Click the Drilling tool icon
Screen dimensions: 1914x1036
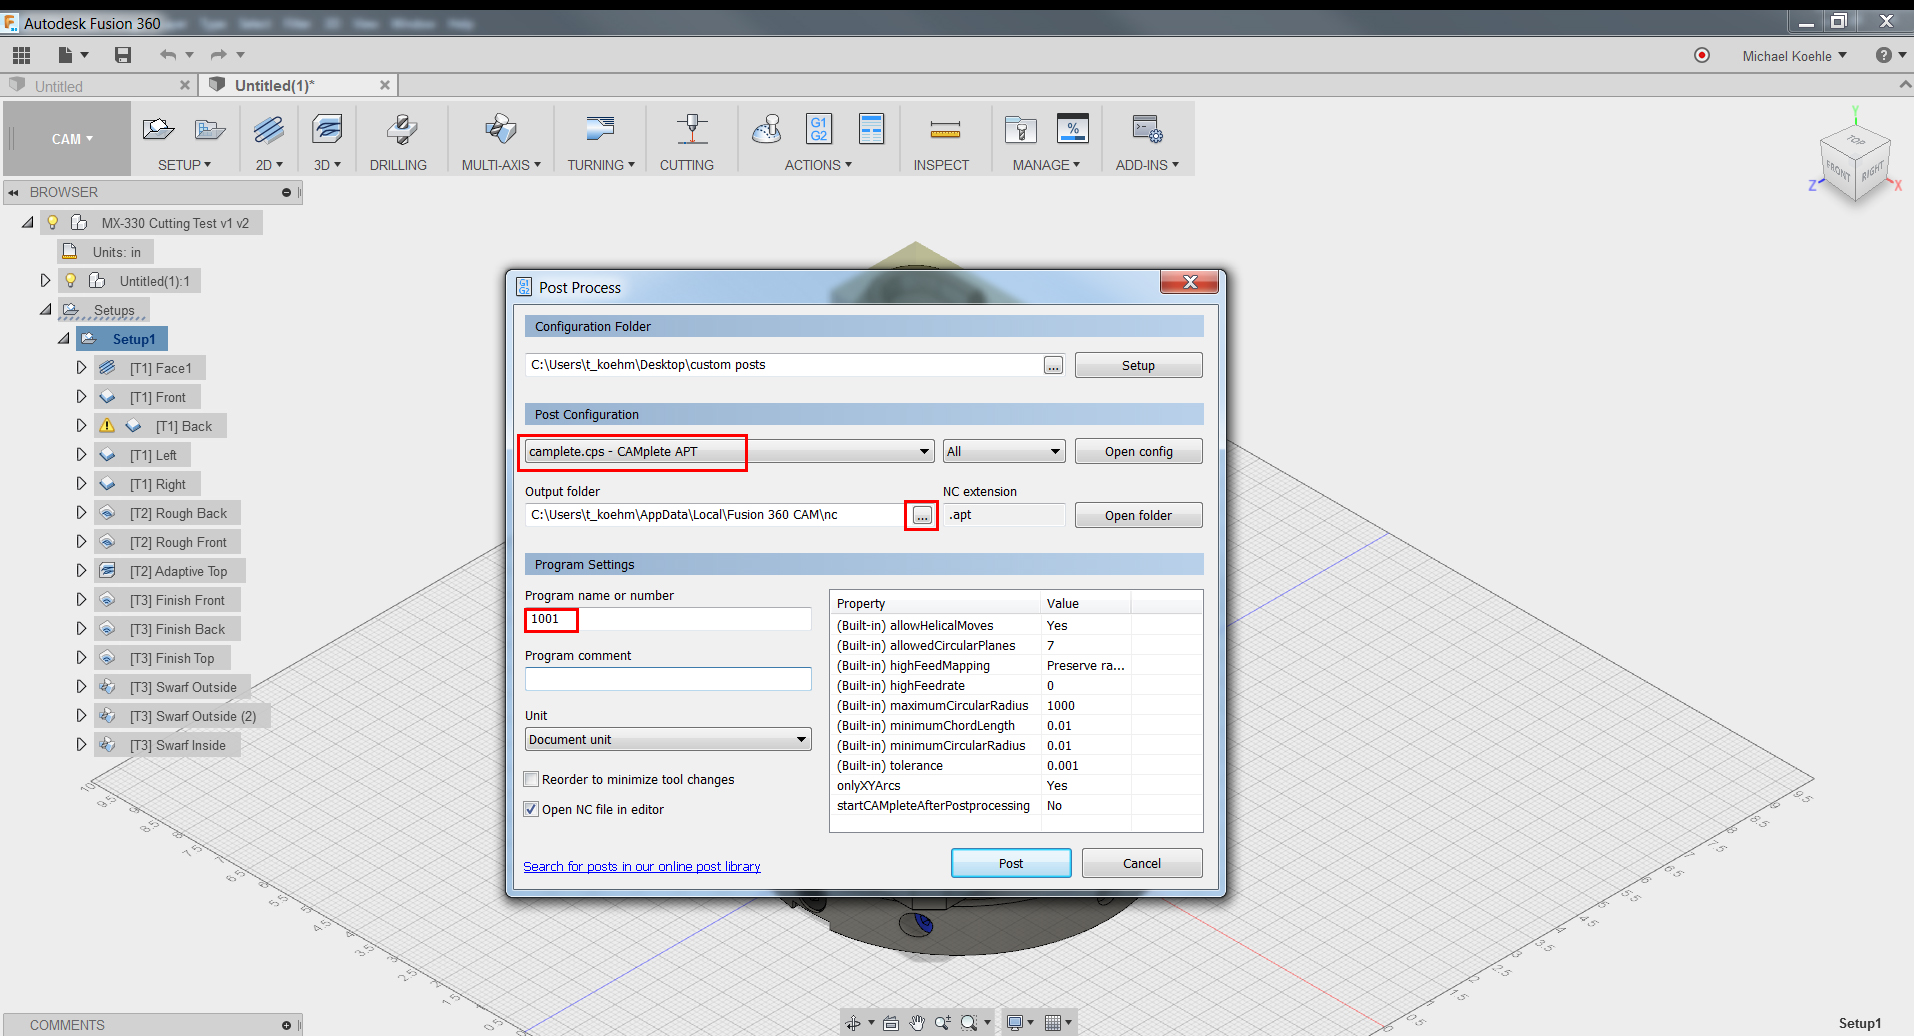click(x=402, y=129)
